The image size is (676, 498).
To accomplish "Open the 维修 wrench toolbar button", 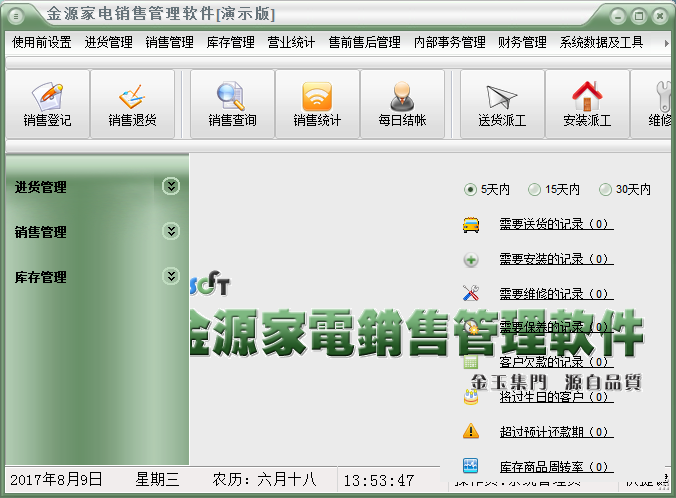I will coord(652,104).
